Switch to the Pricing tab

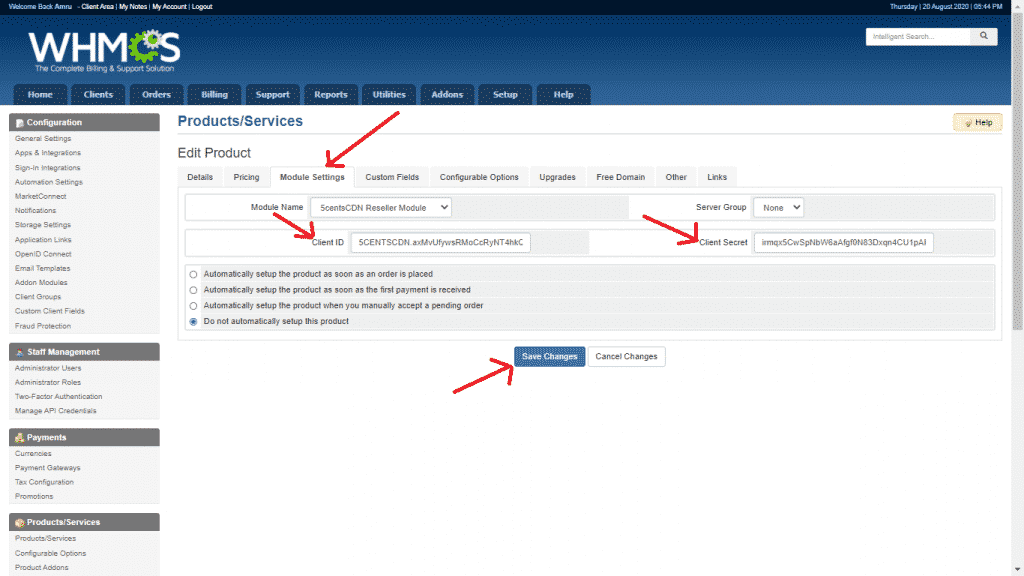coord(246,177)
